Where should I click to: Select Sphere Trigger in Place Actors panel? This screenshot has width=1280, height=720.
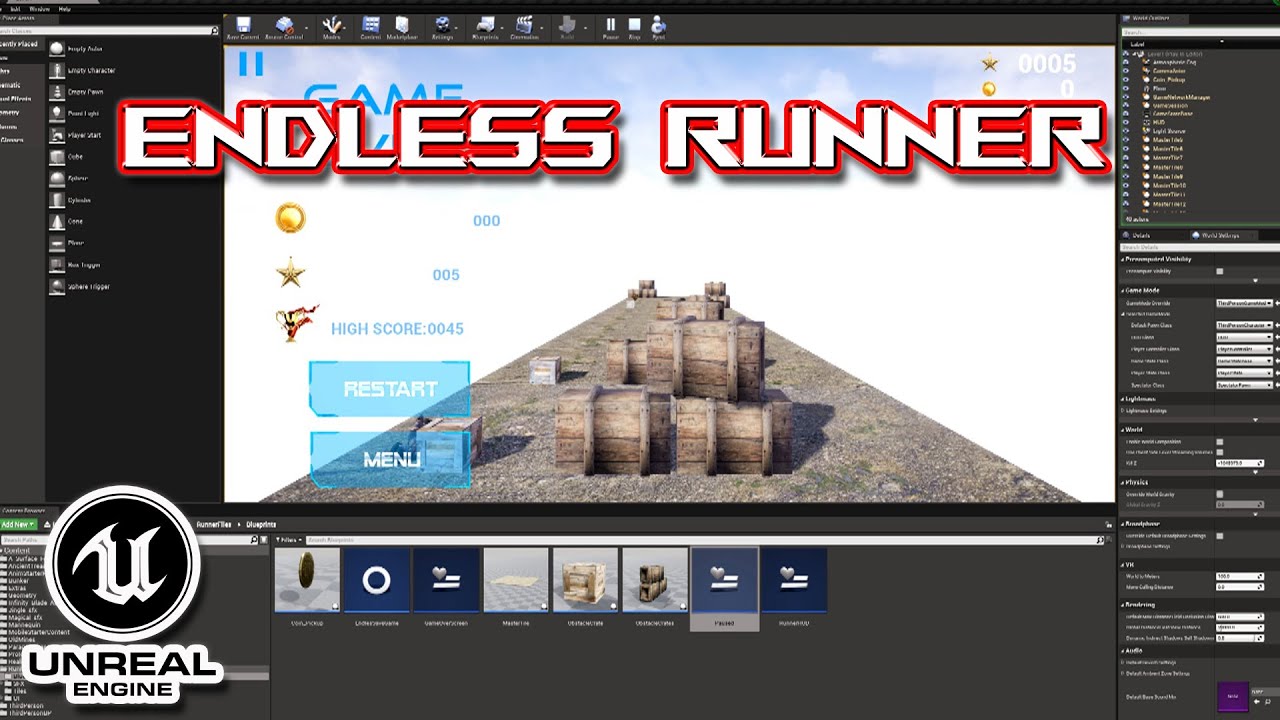click(x=78, y=287)
